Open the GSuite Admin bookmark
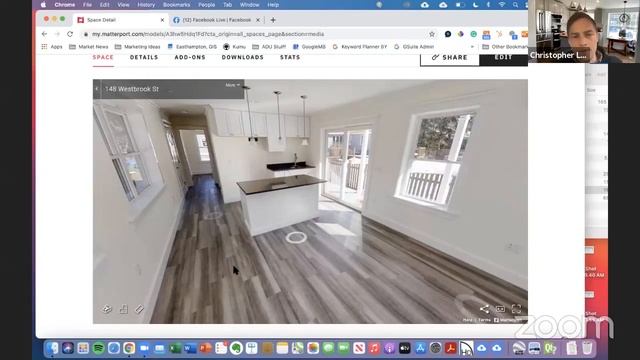The image size is (640, 360). tap(414, 47)
